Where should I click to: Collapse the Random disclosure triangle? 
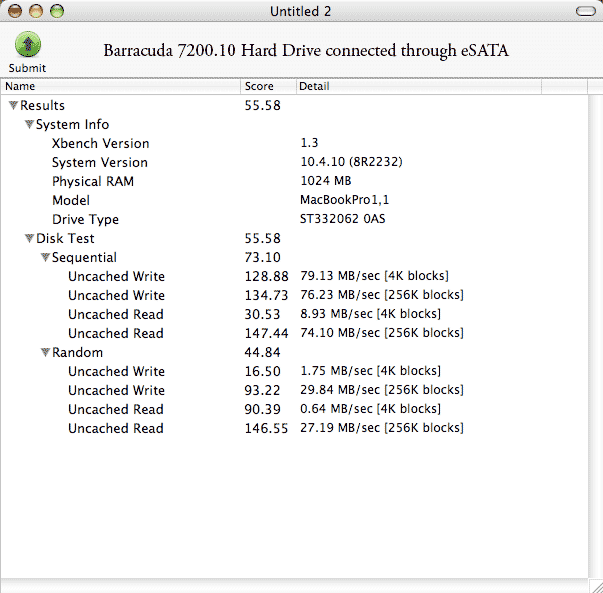click(x=45, y=352)
